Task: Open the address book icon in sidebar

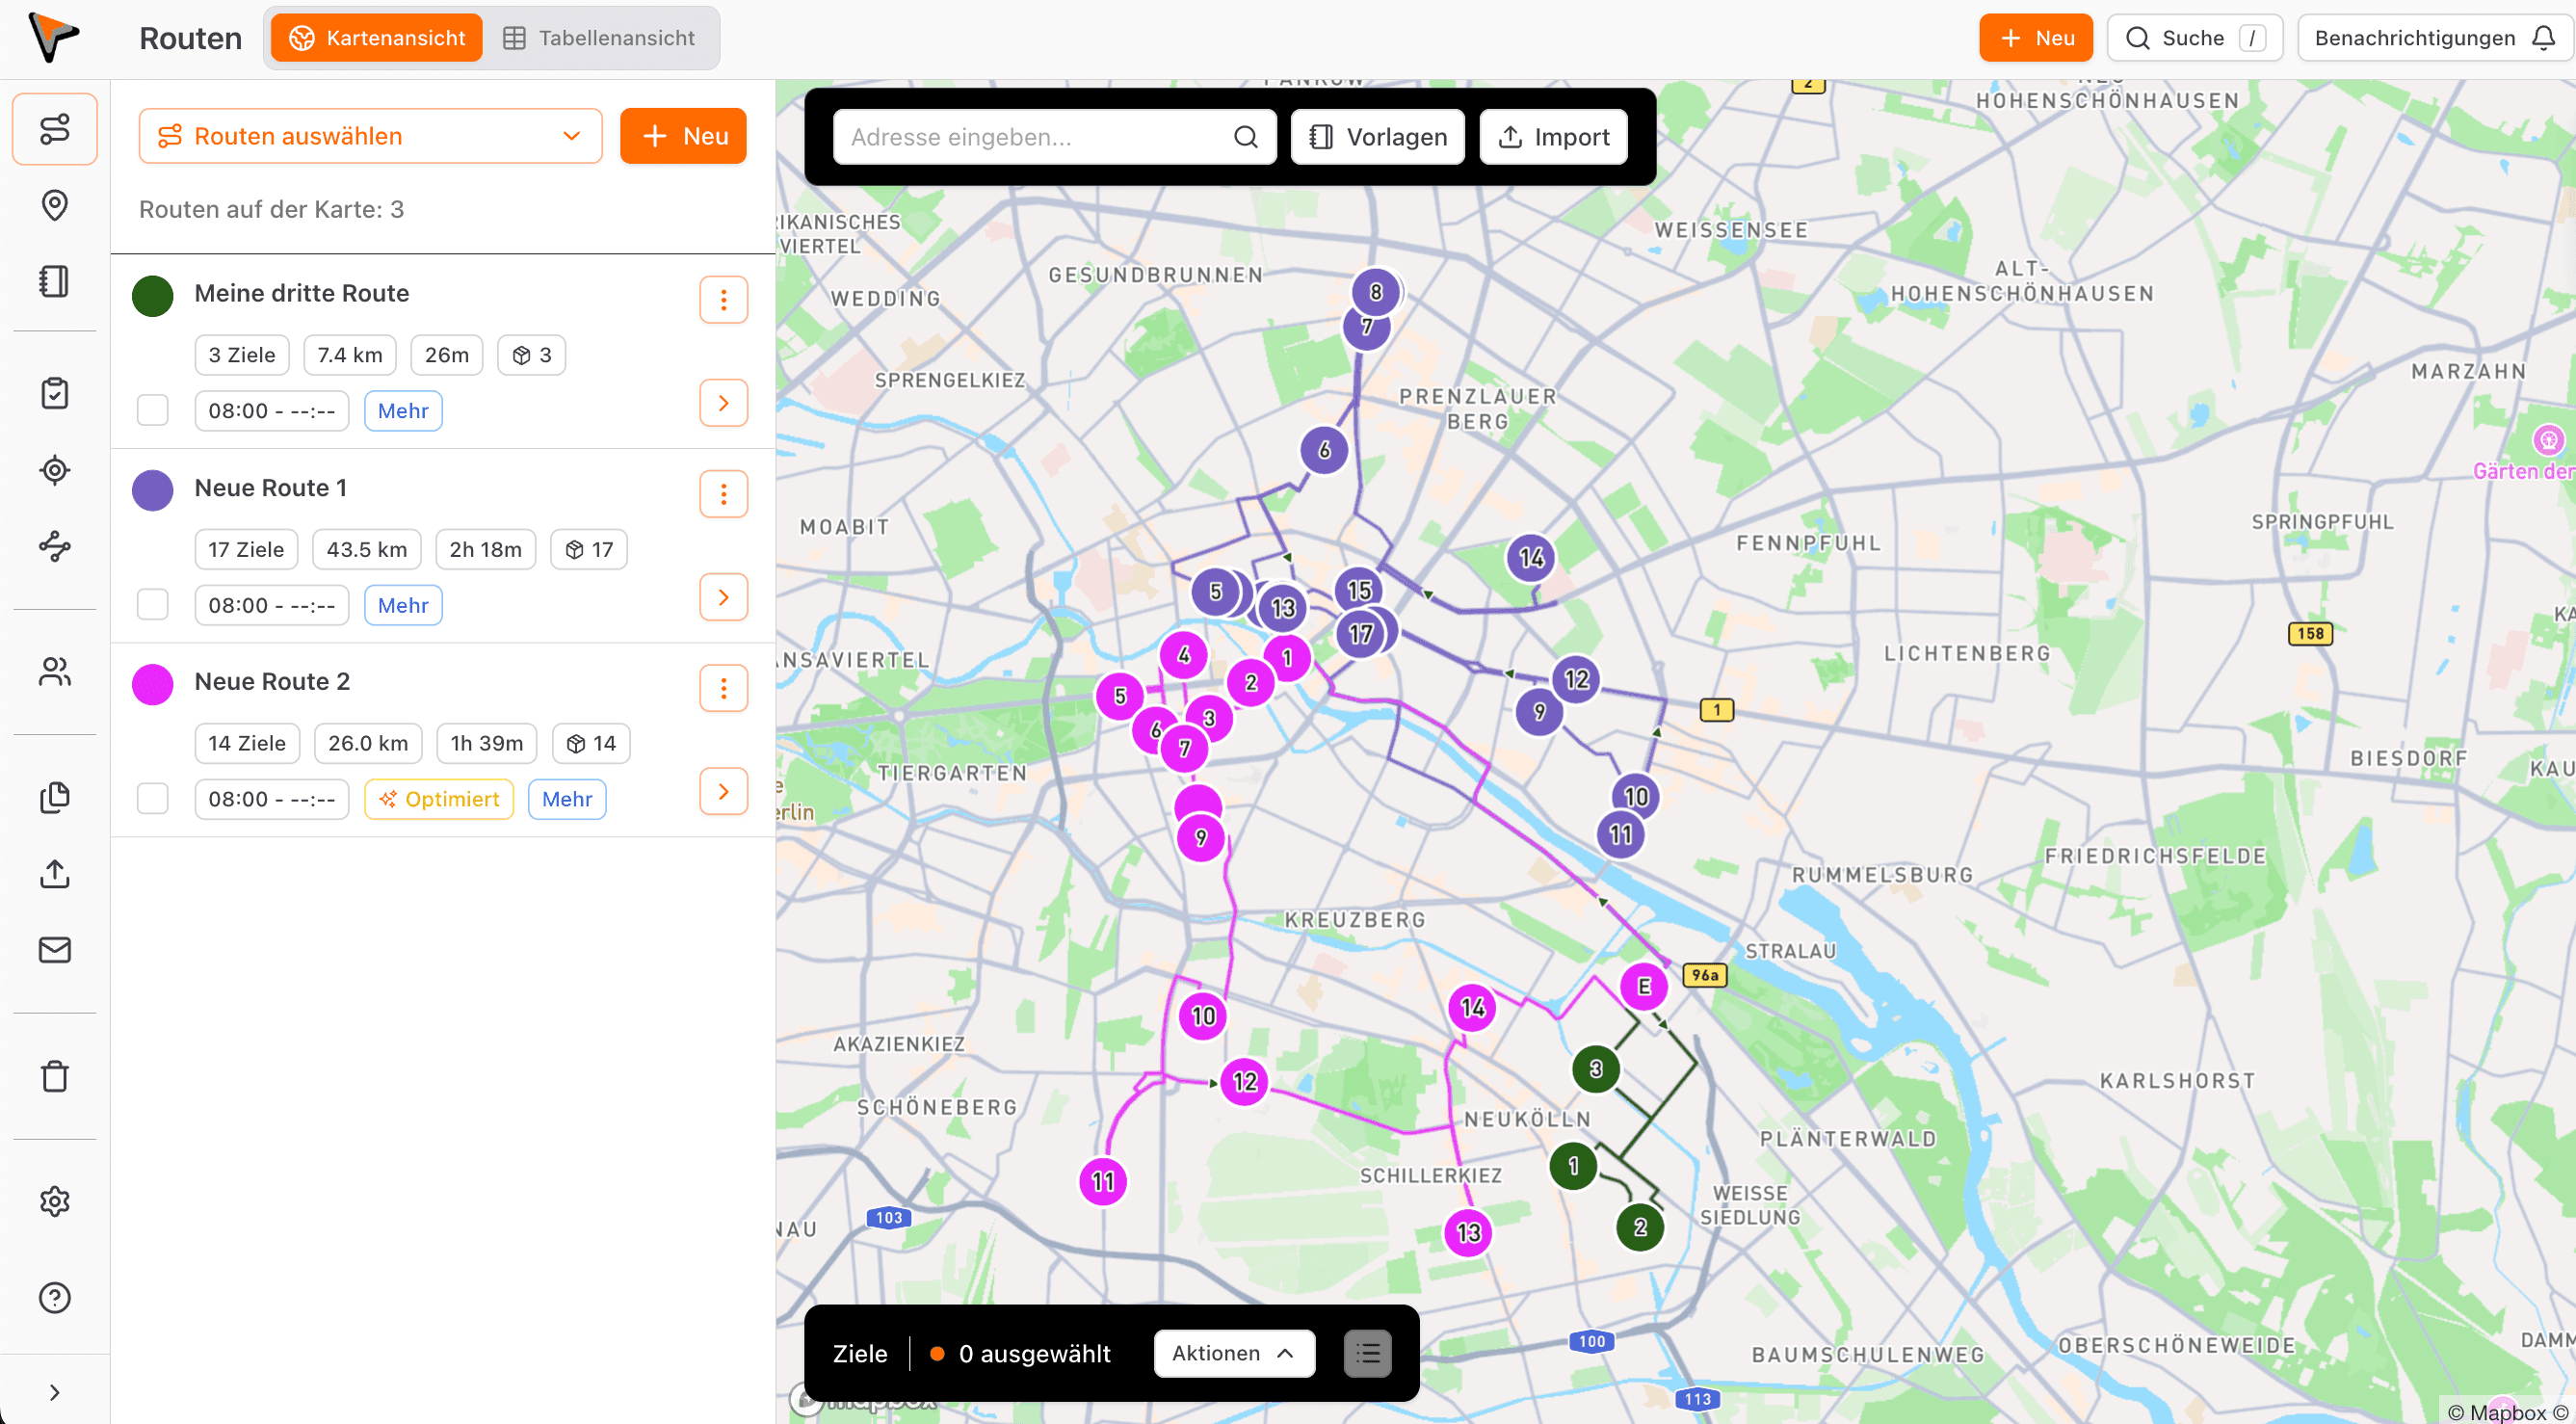Action: tap(54, 281)
